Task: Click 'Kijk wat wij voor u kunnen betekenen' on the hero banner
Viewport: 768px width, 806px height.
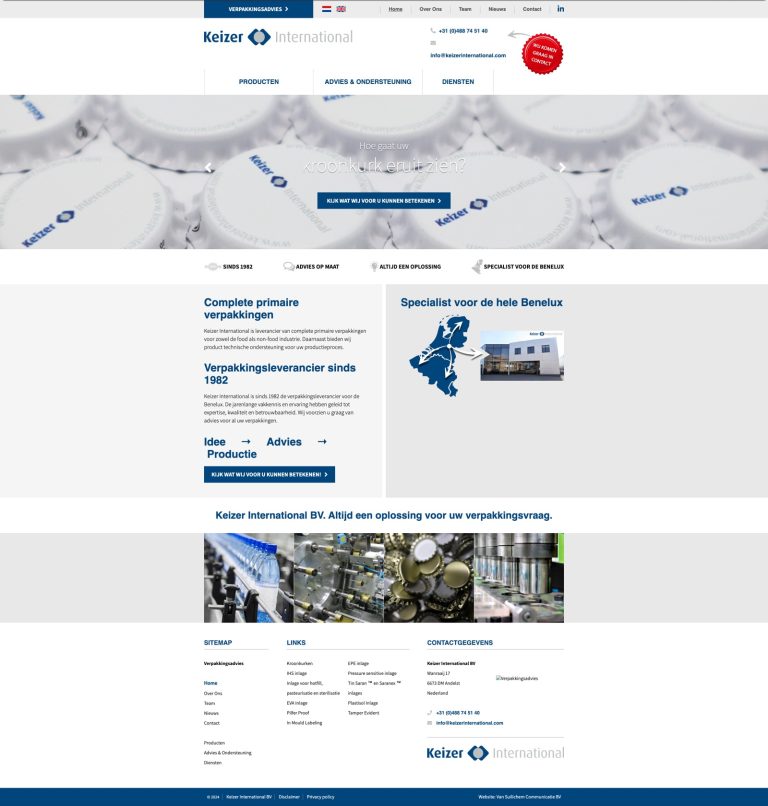Action: (x=384, y=200)
